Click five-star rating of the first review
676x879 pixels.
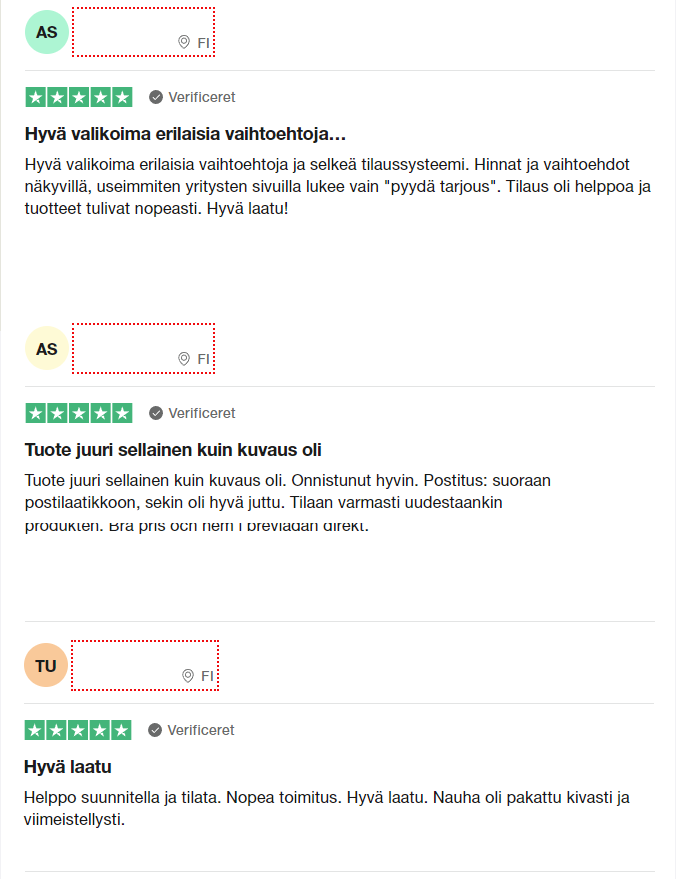point(79,97)
